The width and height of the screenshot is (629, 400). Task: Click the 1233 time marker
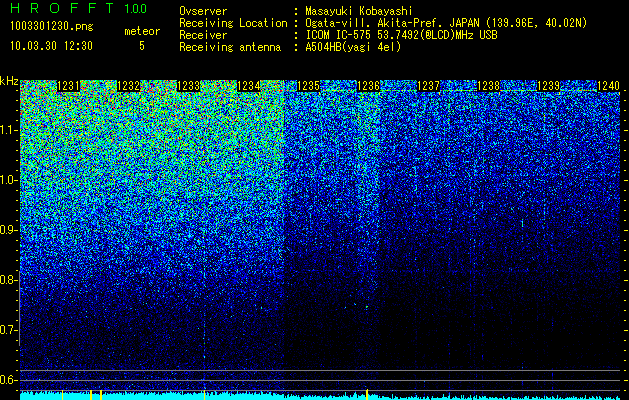click(x=188, y=86)
